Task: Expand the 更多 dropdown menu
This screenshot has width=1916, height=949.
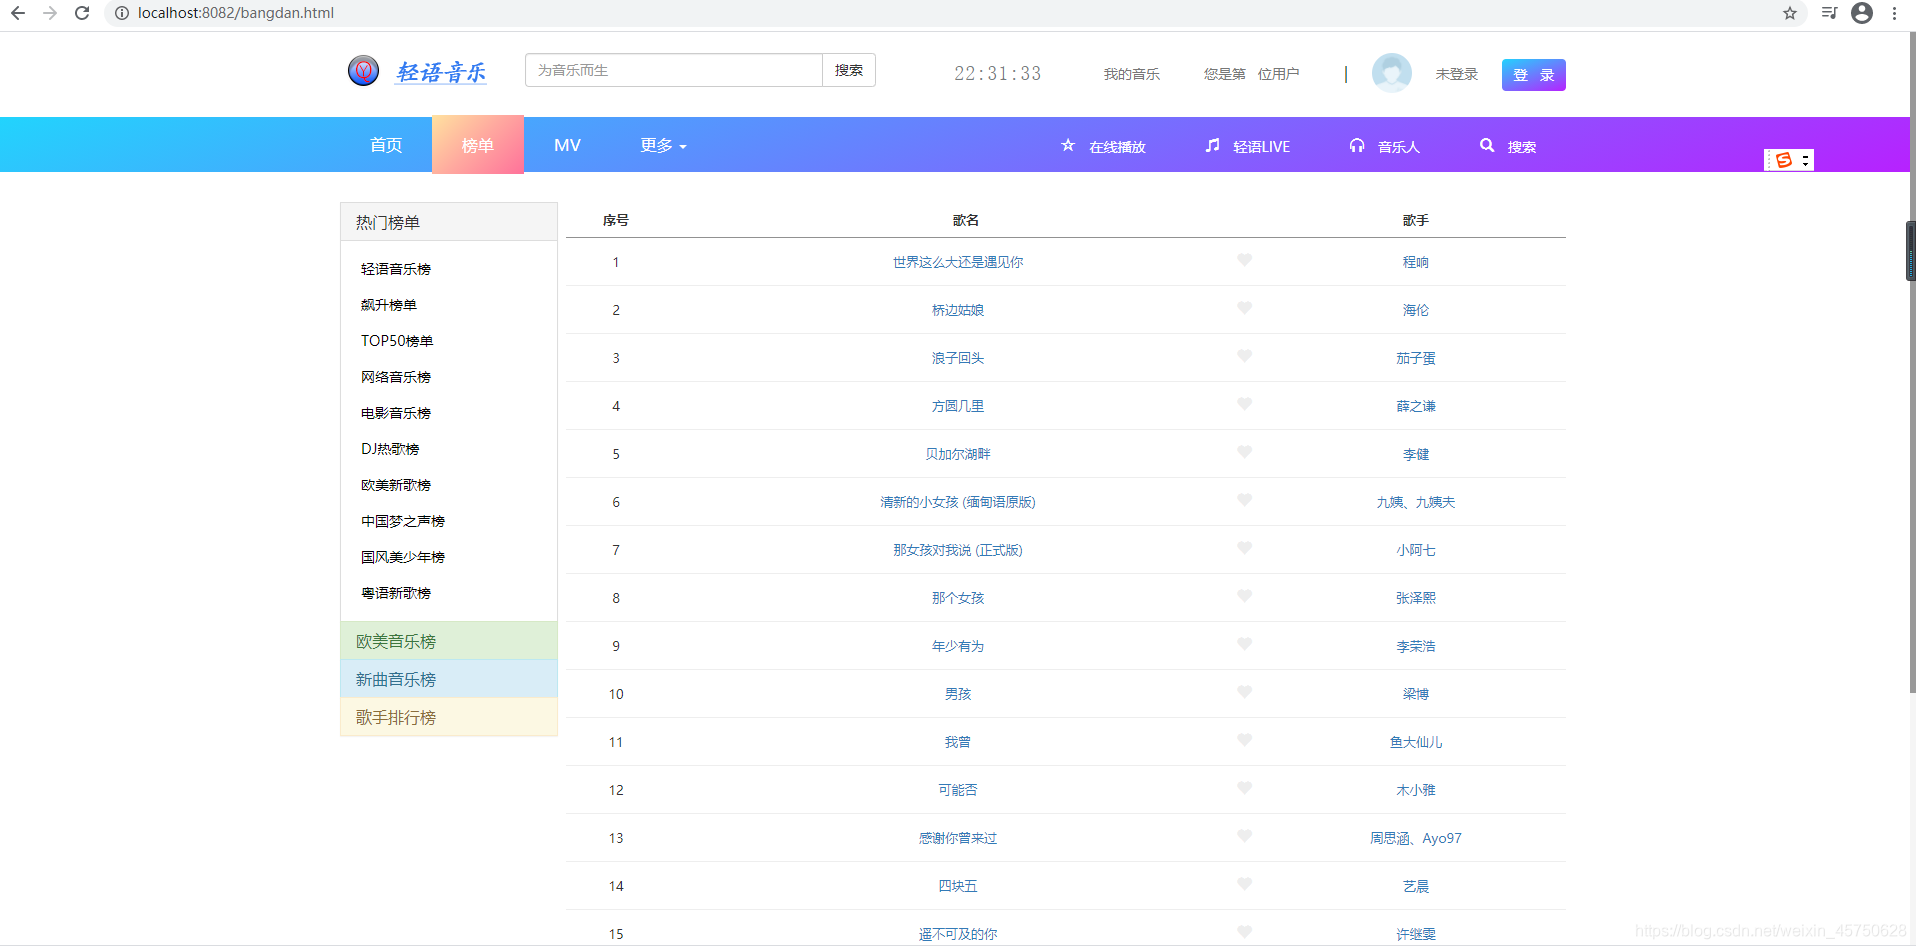Action: point(663,145)
